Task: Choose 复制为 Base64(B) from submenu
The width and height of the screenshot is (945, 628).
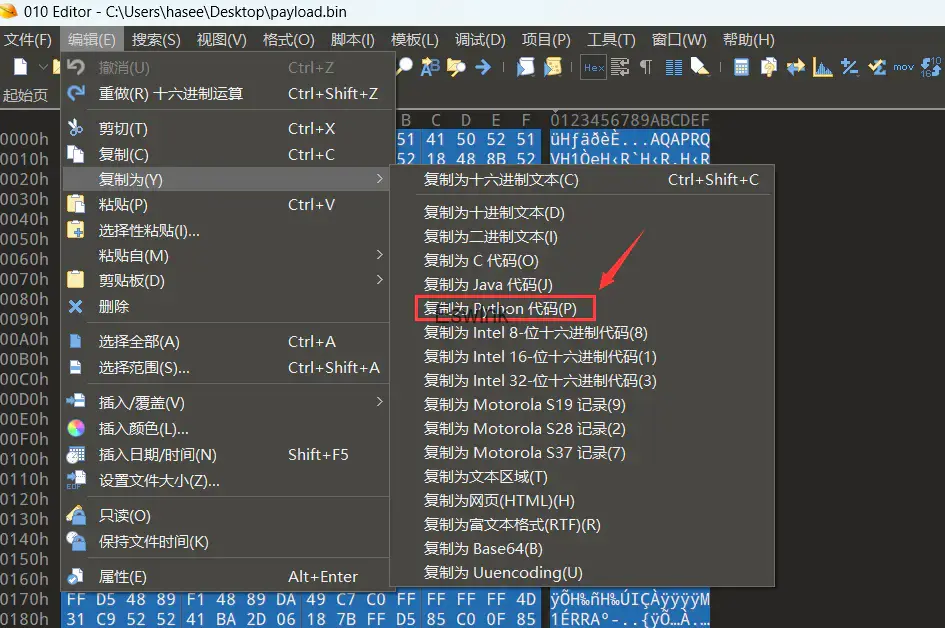Action: click(x=483, y=549)
